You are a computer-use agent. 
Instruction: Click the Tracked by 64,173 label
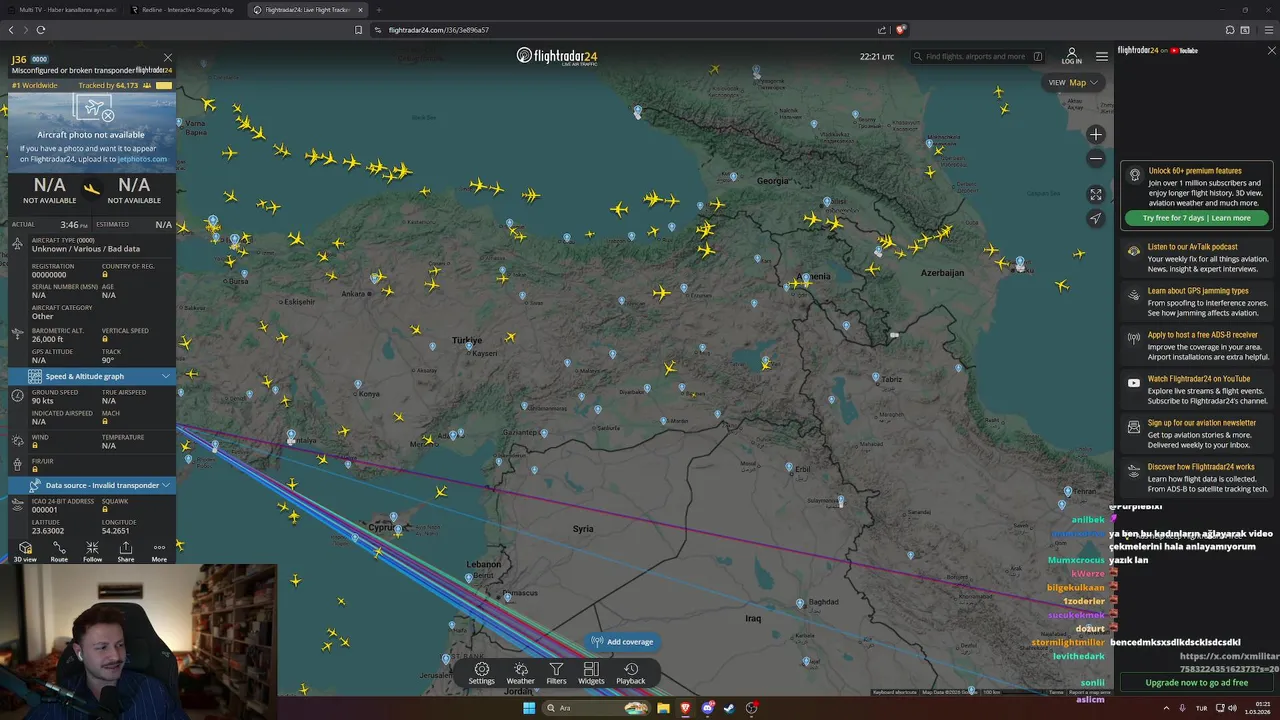click(x=108, y=86)
